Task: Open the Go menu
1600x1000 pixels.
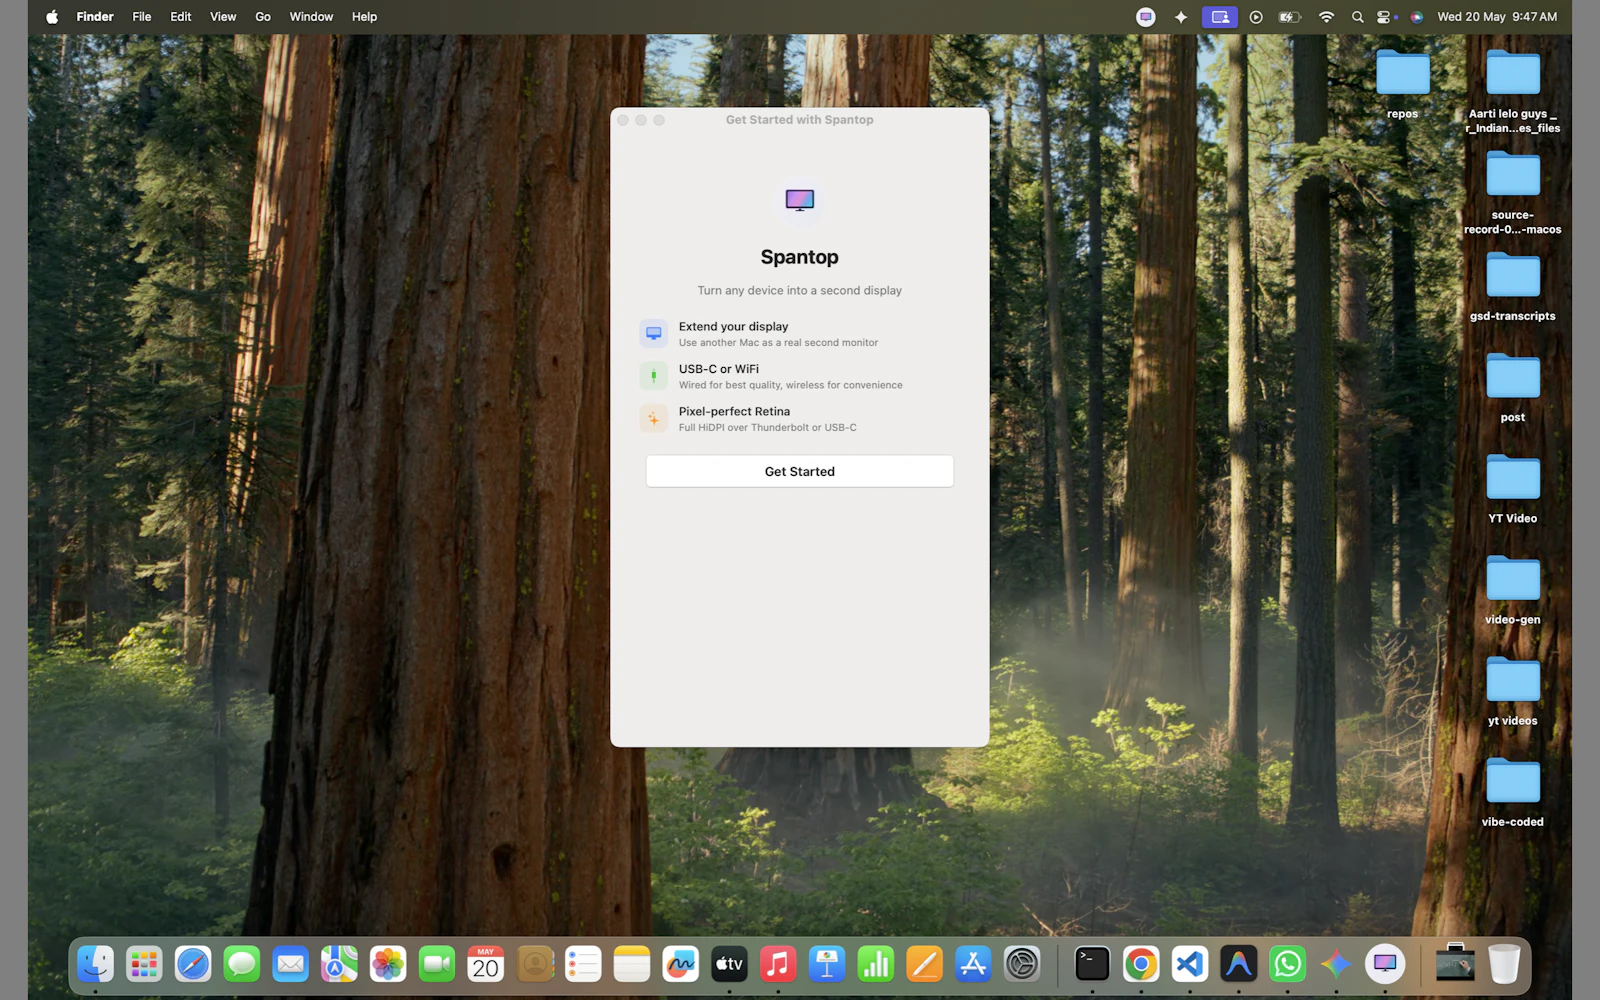Action: [263, 16]
